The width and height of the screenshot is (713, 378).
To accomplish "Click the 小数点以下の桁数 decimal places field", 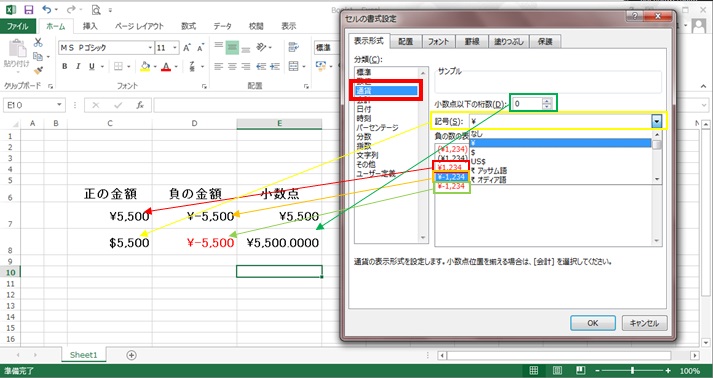I will click(x=527, y=104).
